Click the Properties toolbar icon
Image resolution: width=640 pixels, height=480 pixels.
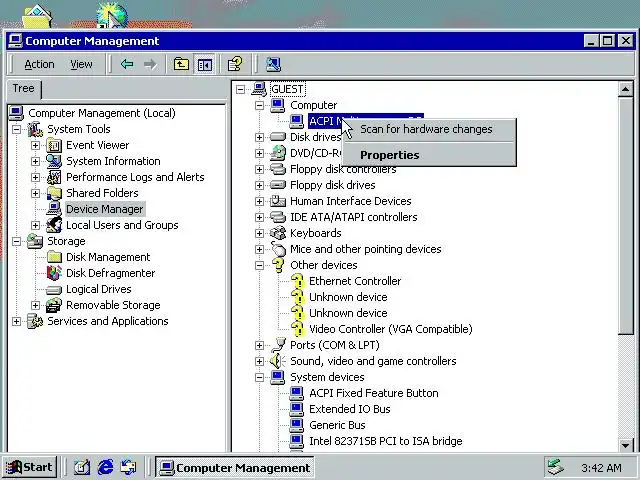pos(235,64)
